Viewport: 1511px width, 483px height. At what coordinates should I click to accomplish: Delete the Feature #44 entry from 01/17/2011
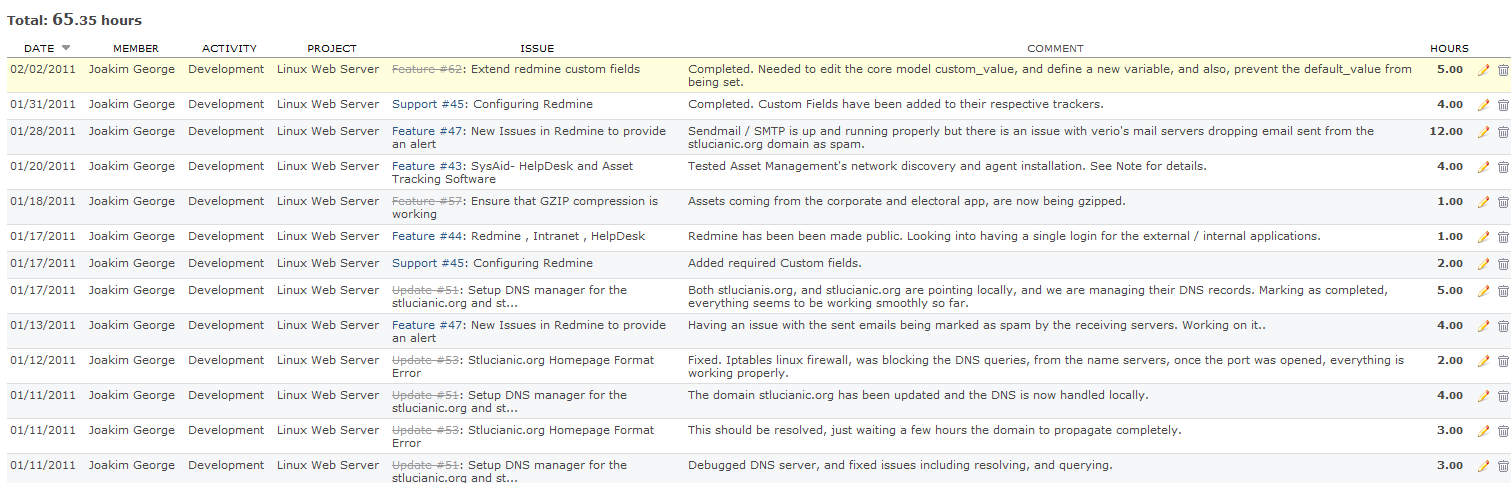(1503, 237)
